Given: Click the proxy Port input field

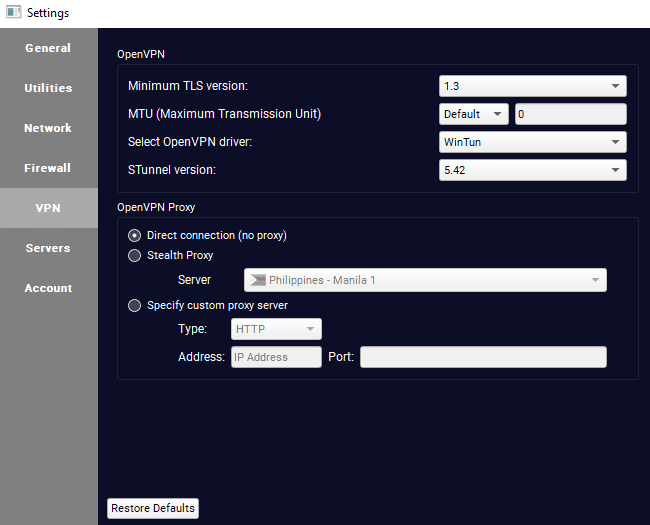Looking at the screenshot, I should [483, 357].
